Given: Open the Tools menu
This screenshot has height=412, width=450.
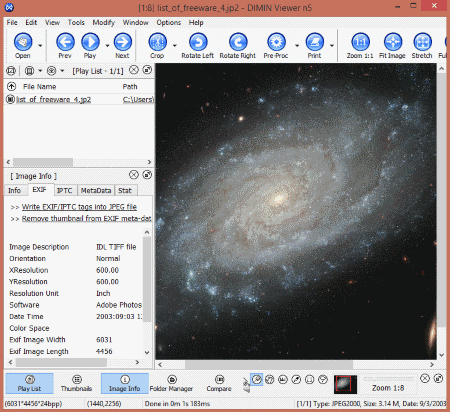Looking at the screenshot, I should coord(76,23).
